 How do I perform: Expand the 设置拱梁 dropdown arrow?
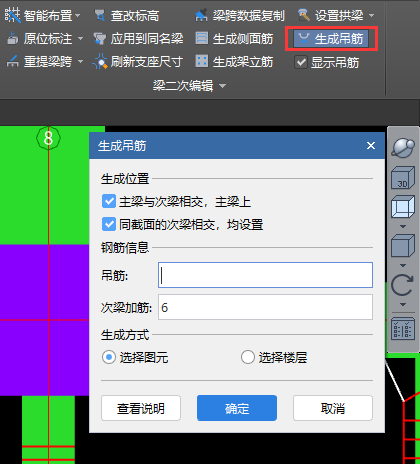point(372,16)
